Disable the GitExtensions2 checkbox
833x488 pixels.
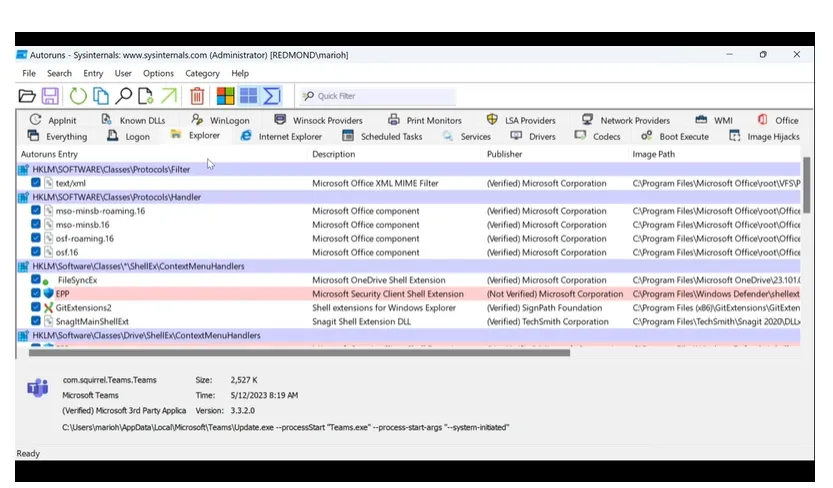click(x=36, y=307)
